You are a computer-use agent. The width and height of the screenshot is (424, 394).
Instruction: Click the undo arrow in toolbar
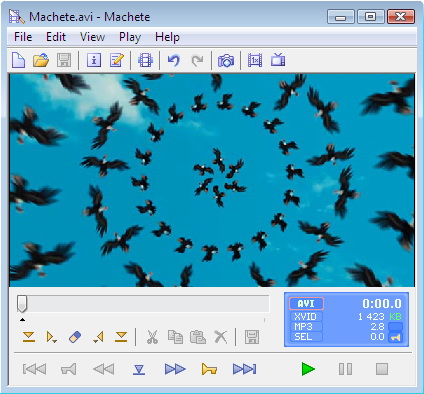[x=174, y=60]
